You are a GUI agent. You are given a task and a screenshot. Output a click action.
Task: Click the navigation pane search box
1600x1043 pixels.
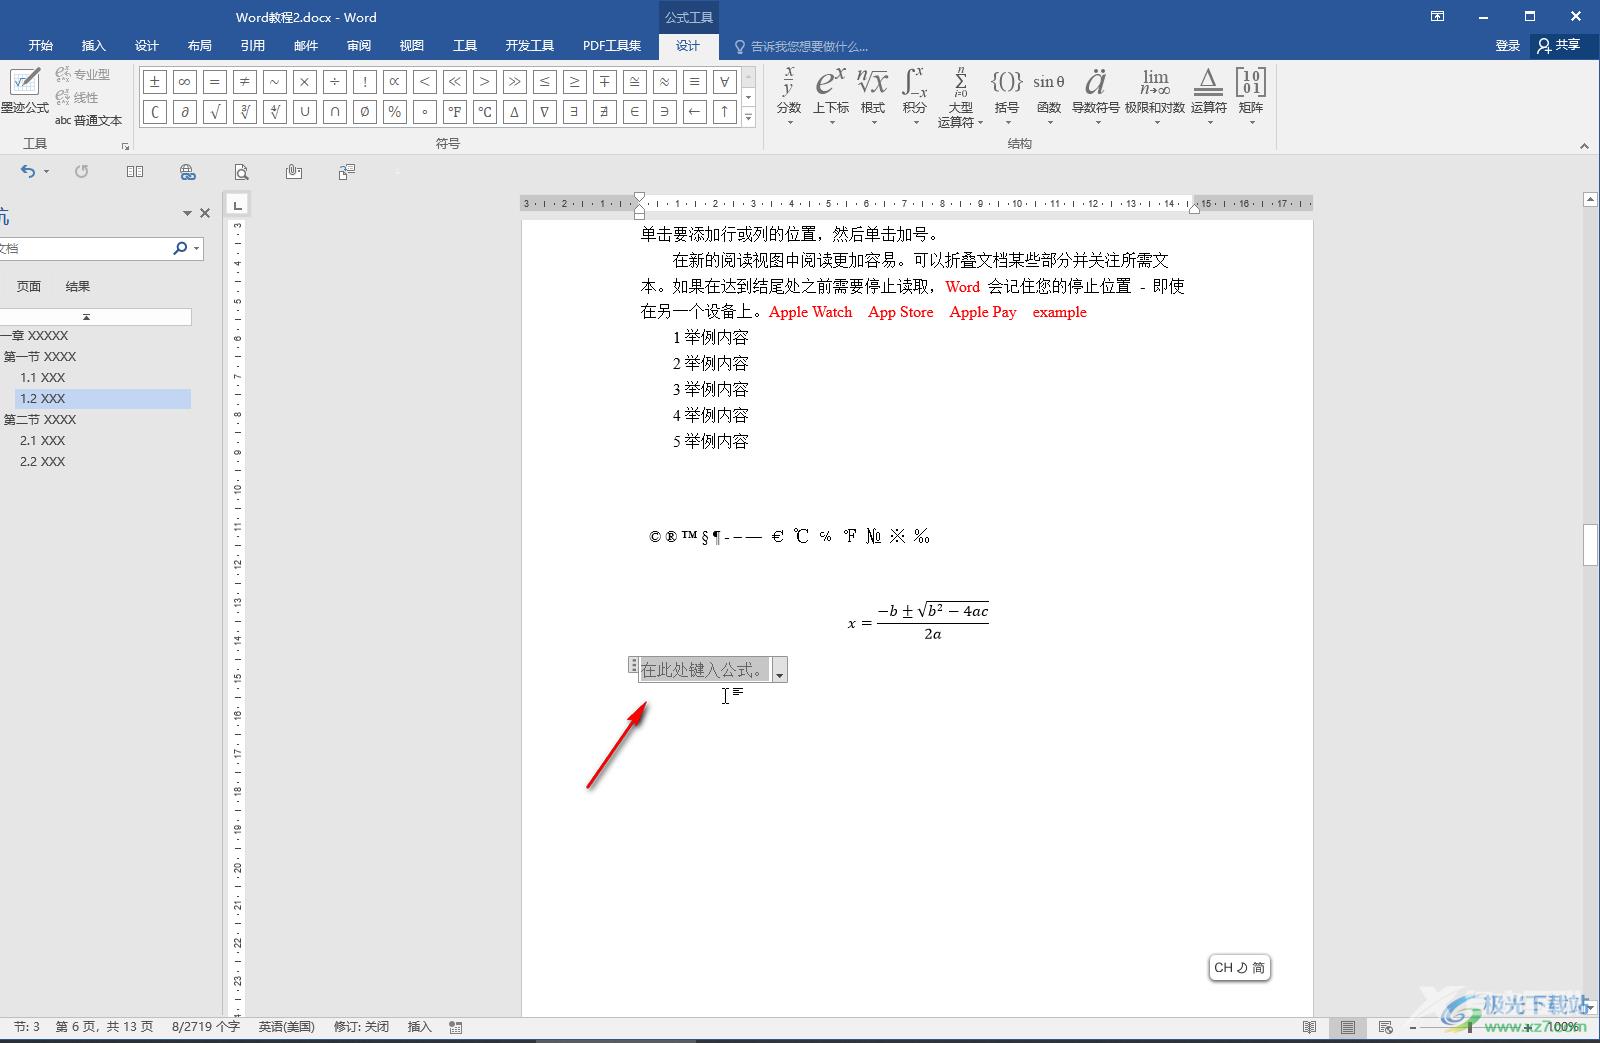click(85, 248)
